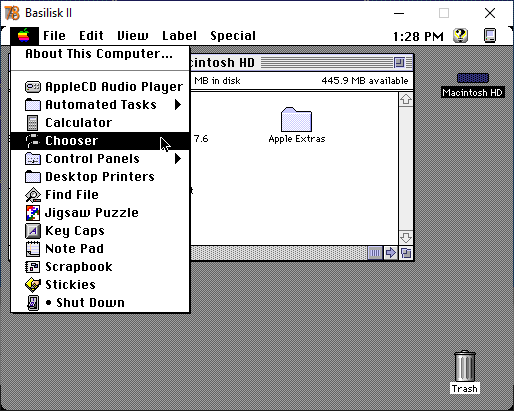This screenshot has height=411, width=514.
Task: Open Jigsaw Puzzle desk accessory
Action: [x=100, y=213]
